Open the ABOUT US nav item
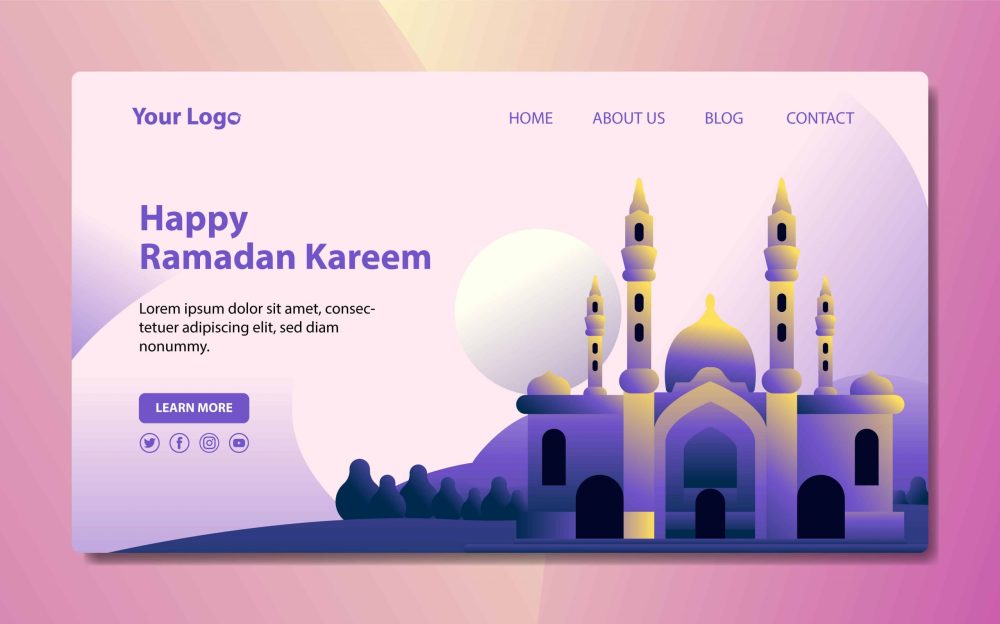Viewport: 1000px width, 624px height. 628,118
